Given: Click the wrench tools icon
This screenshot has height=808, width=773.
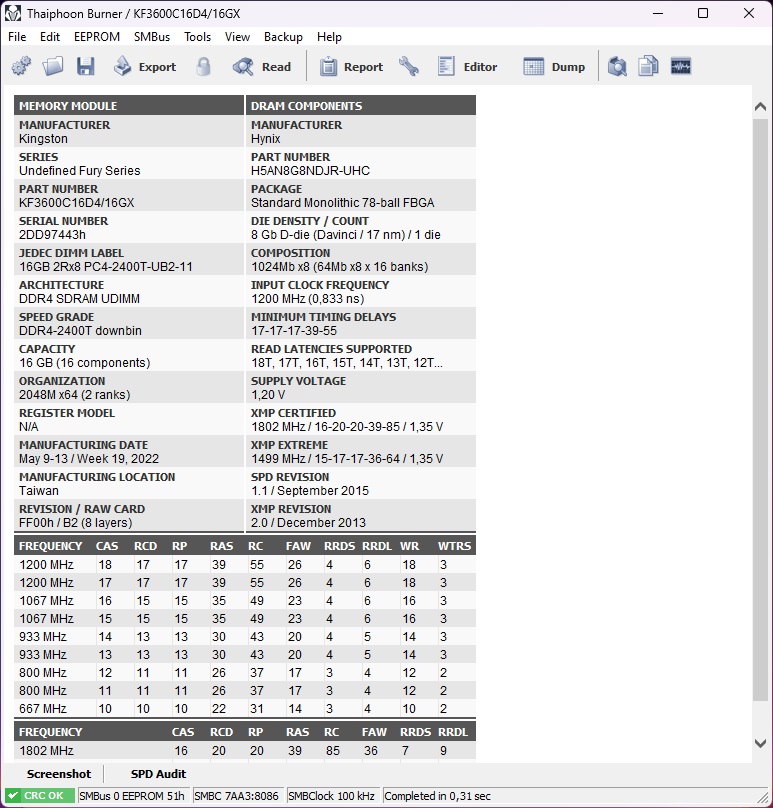Looking at the screenshot, I should pos(409,66).
